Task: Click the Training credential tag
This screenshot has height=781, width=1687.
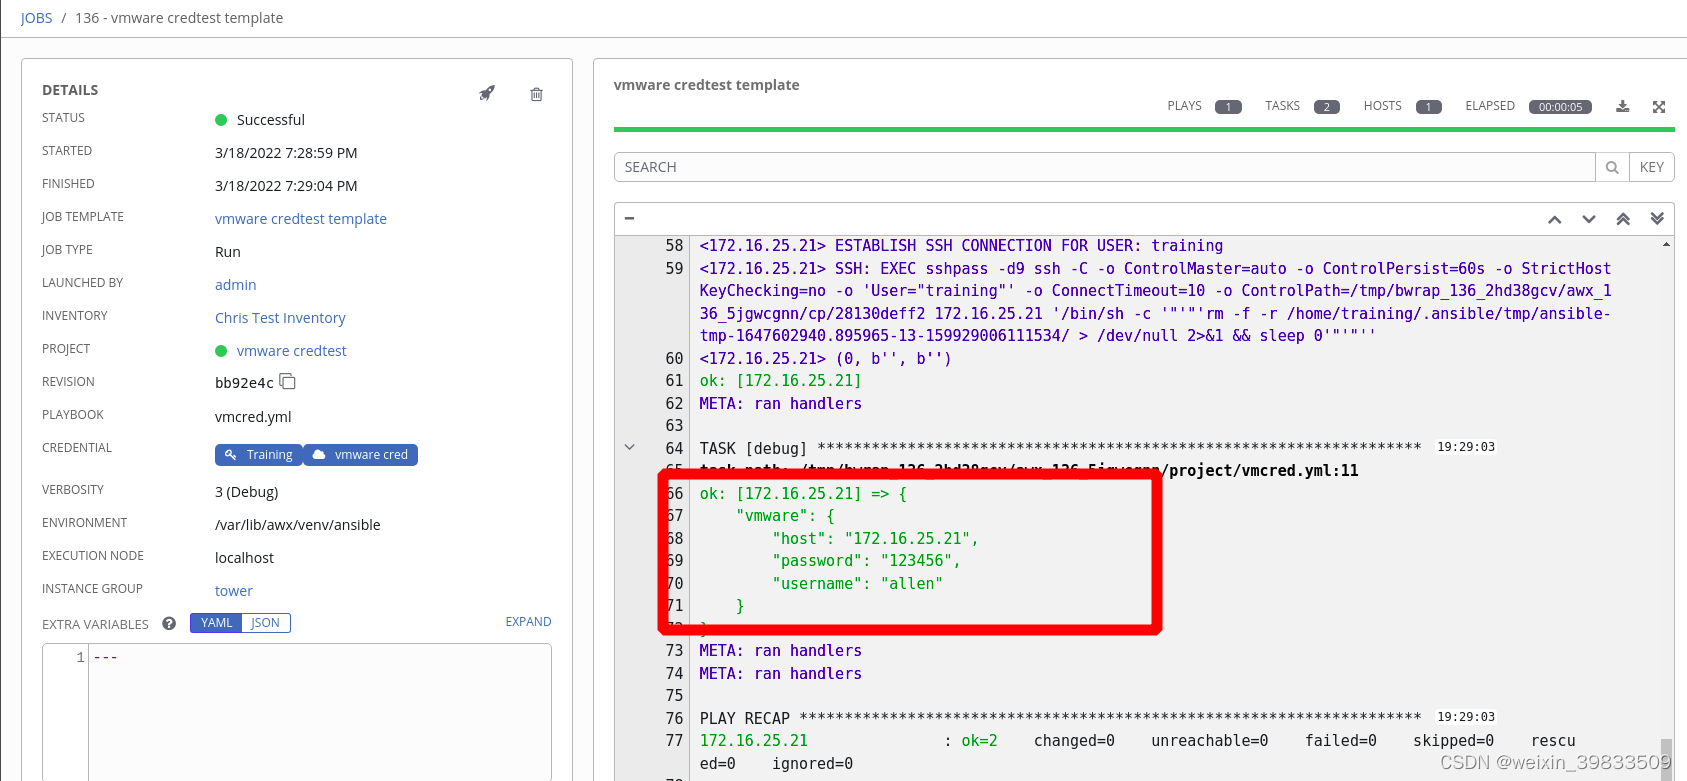Action: tap(258, 455)
